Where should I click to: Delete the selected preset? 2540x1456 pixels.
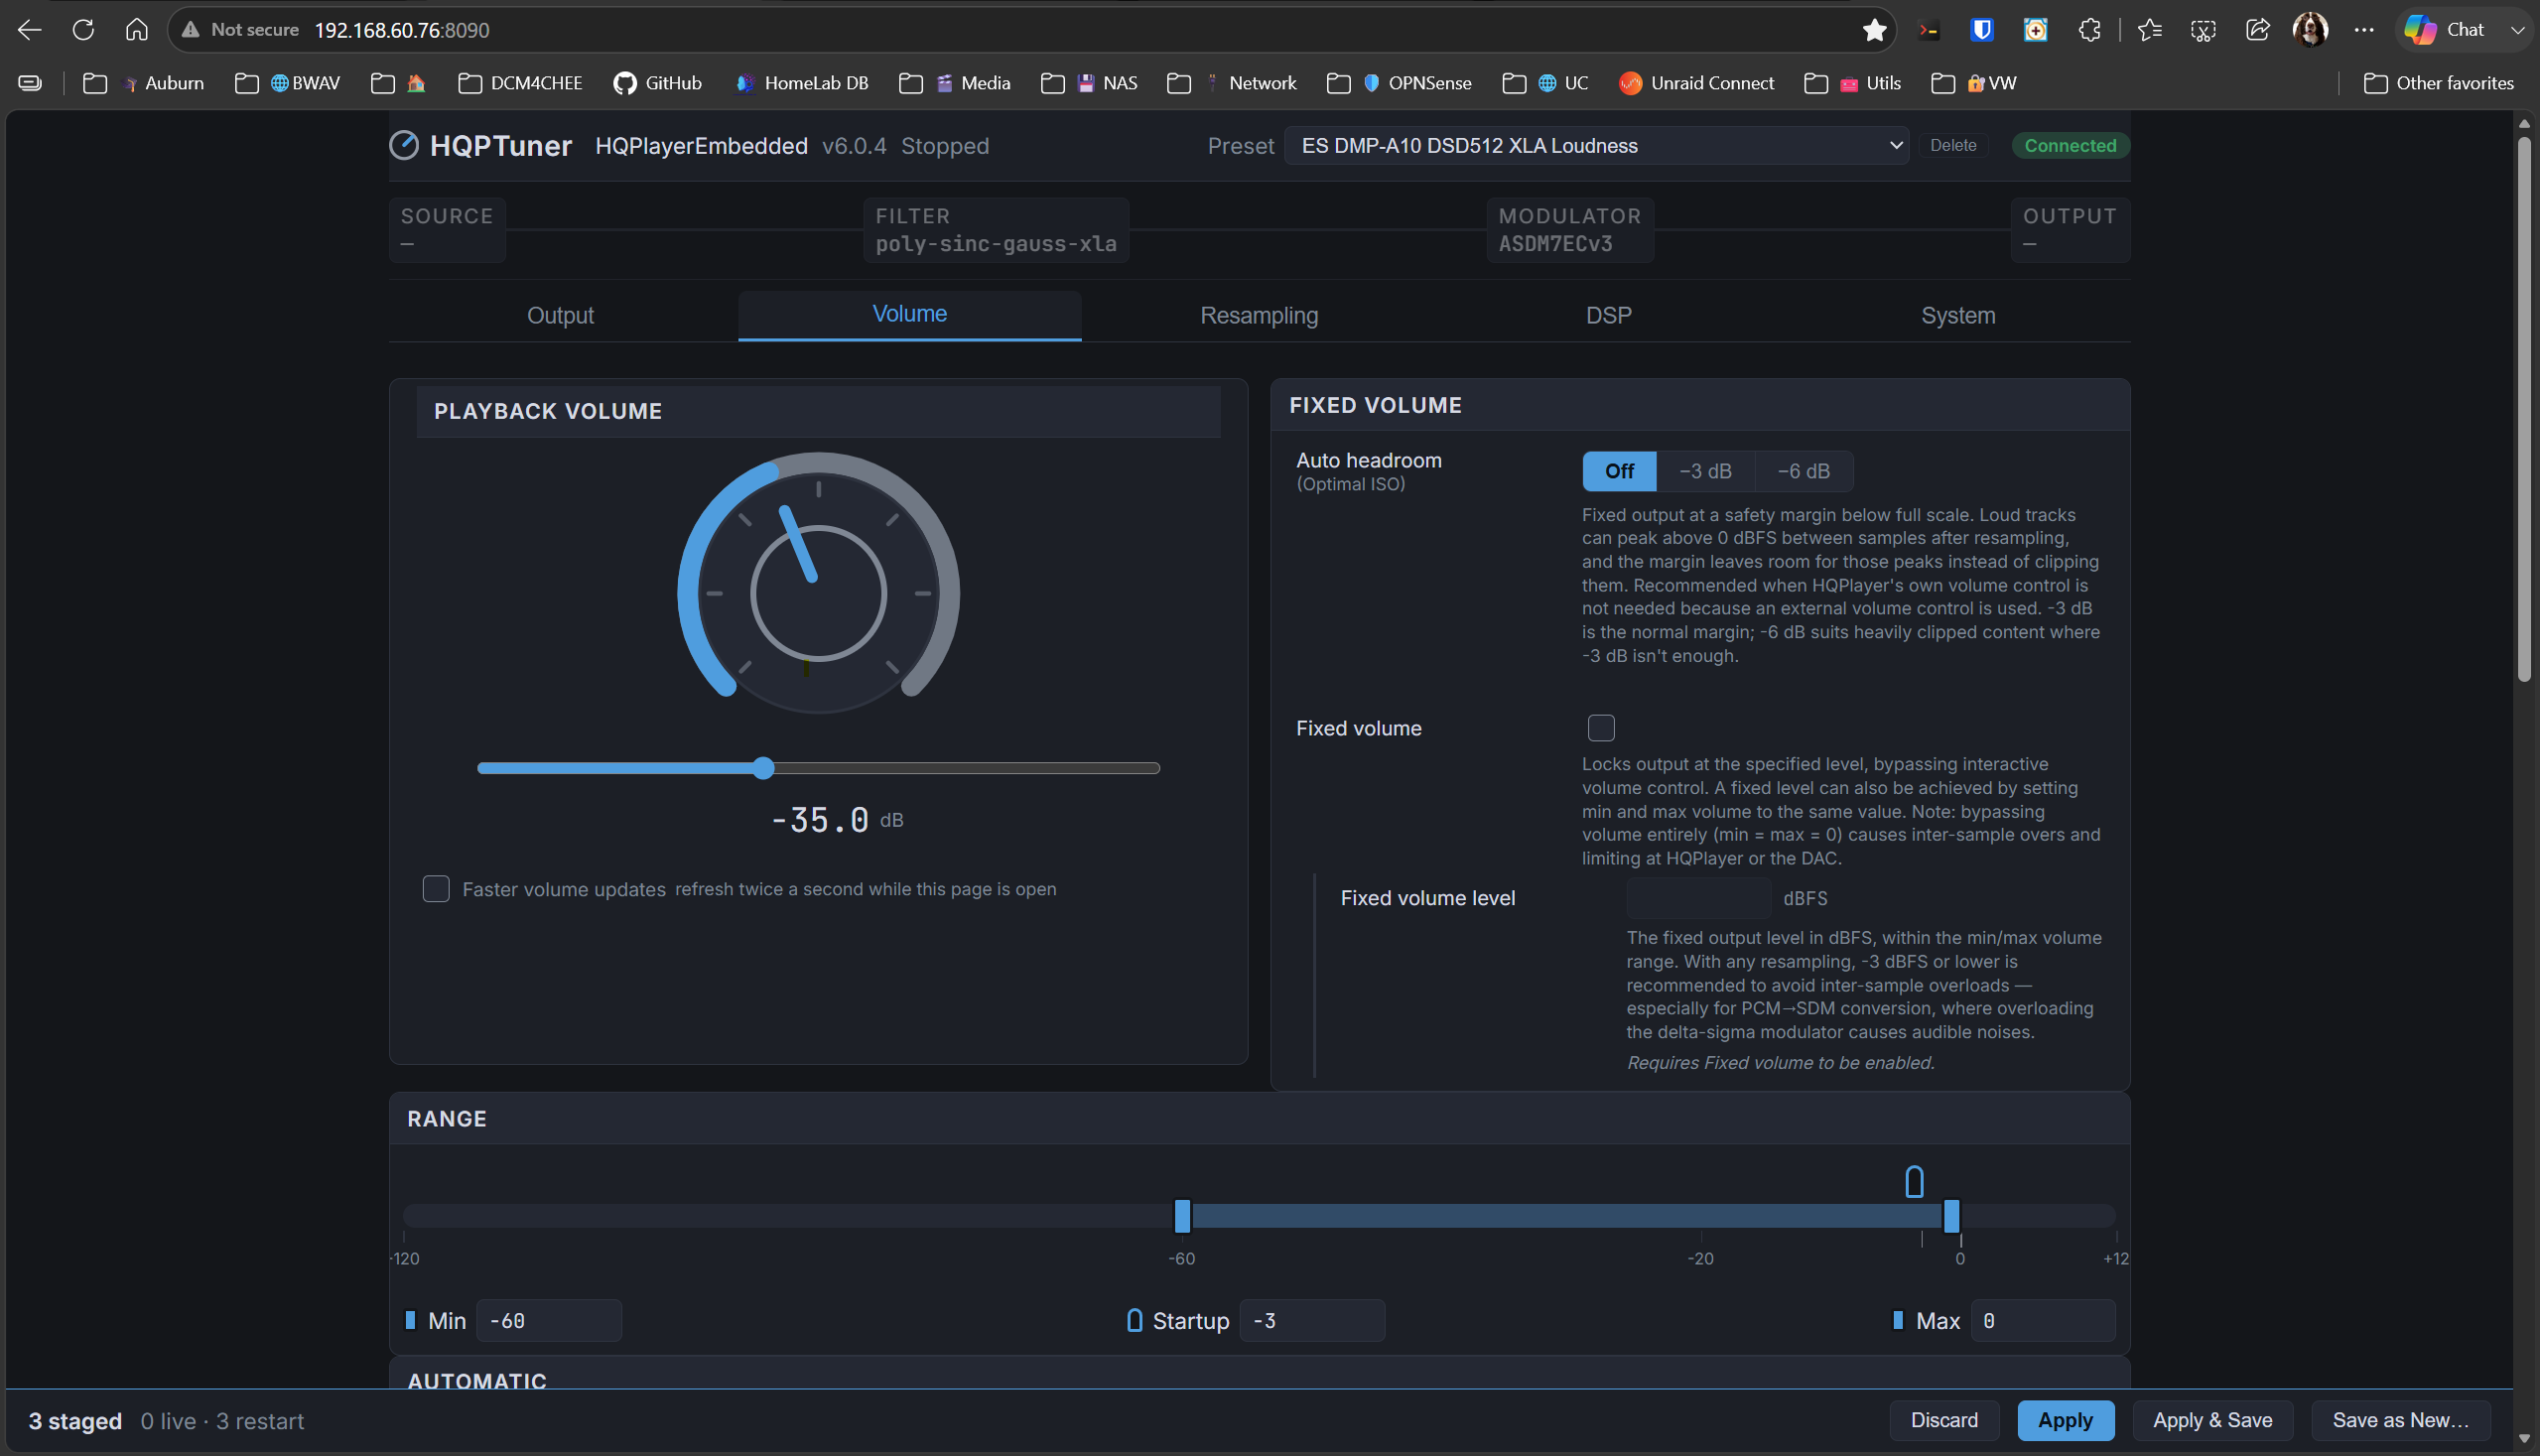pos(1952,146)
